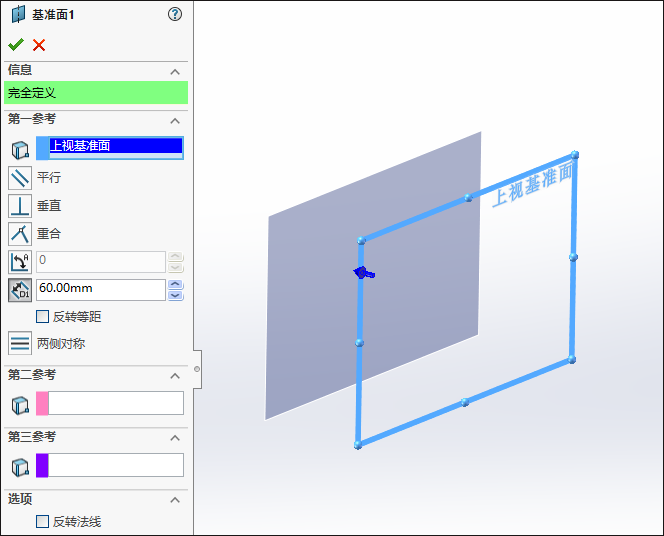Click the 完全定义 status message
This screenshot has height=536, width=664.
pyautogui.click(x=96, y=93)
